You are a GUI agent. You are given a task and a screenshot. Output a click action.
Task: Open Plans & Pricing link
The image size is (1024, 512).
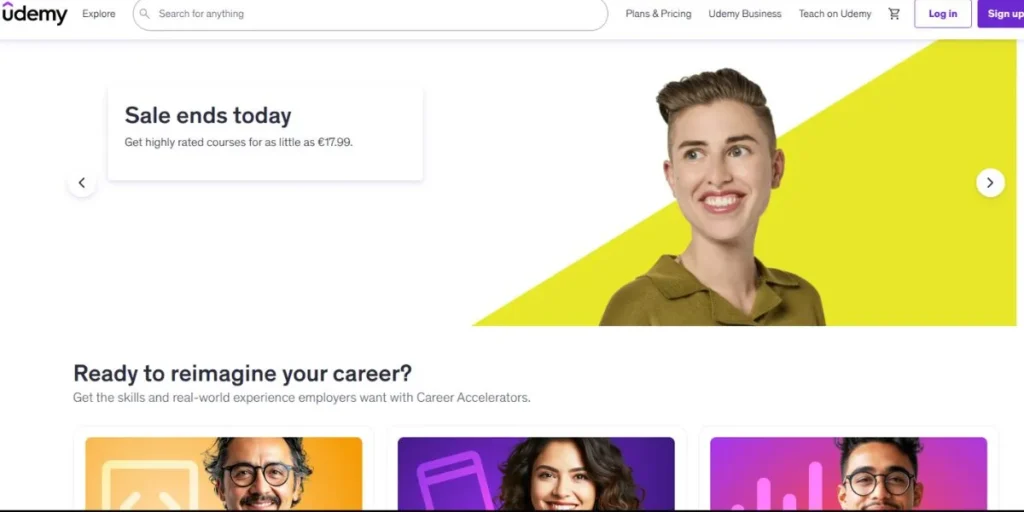[x=658, y=14]
